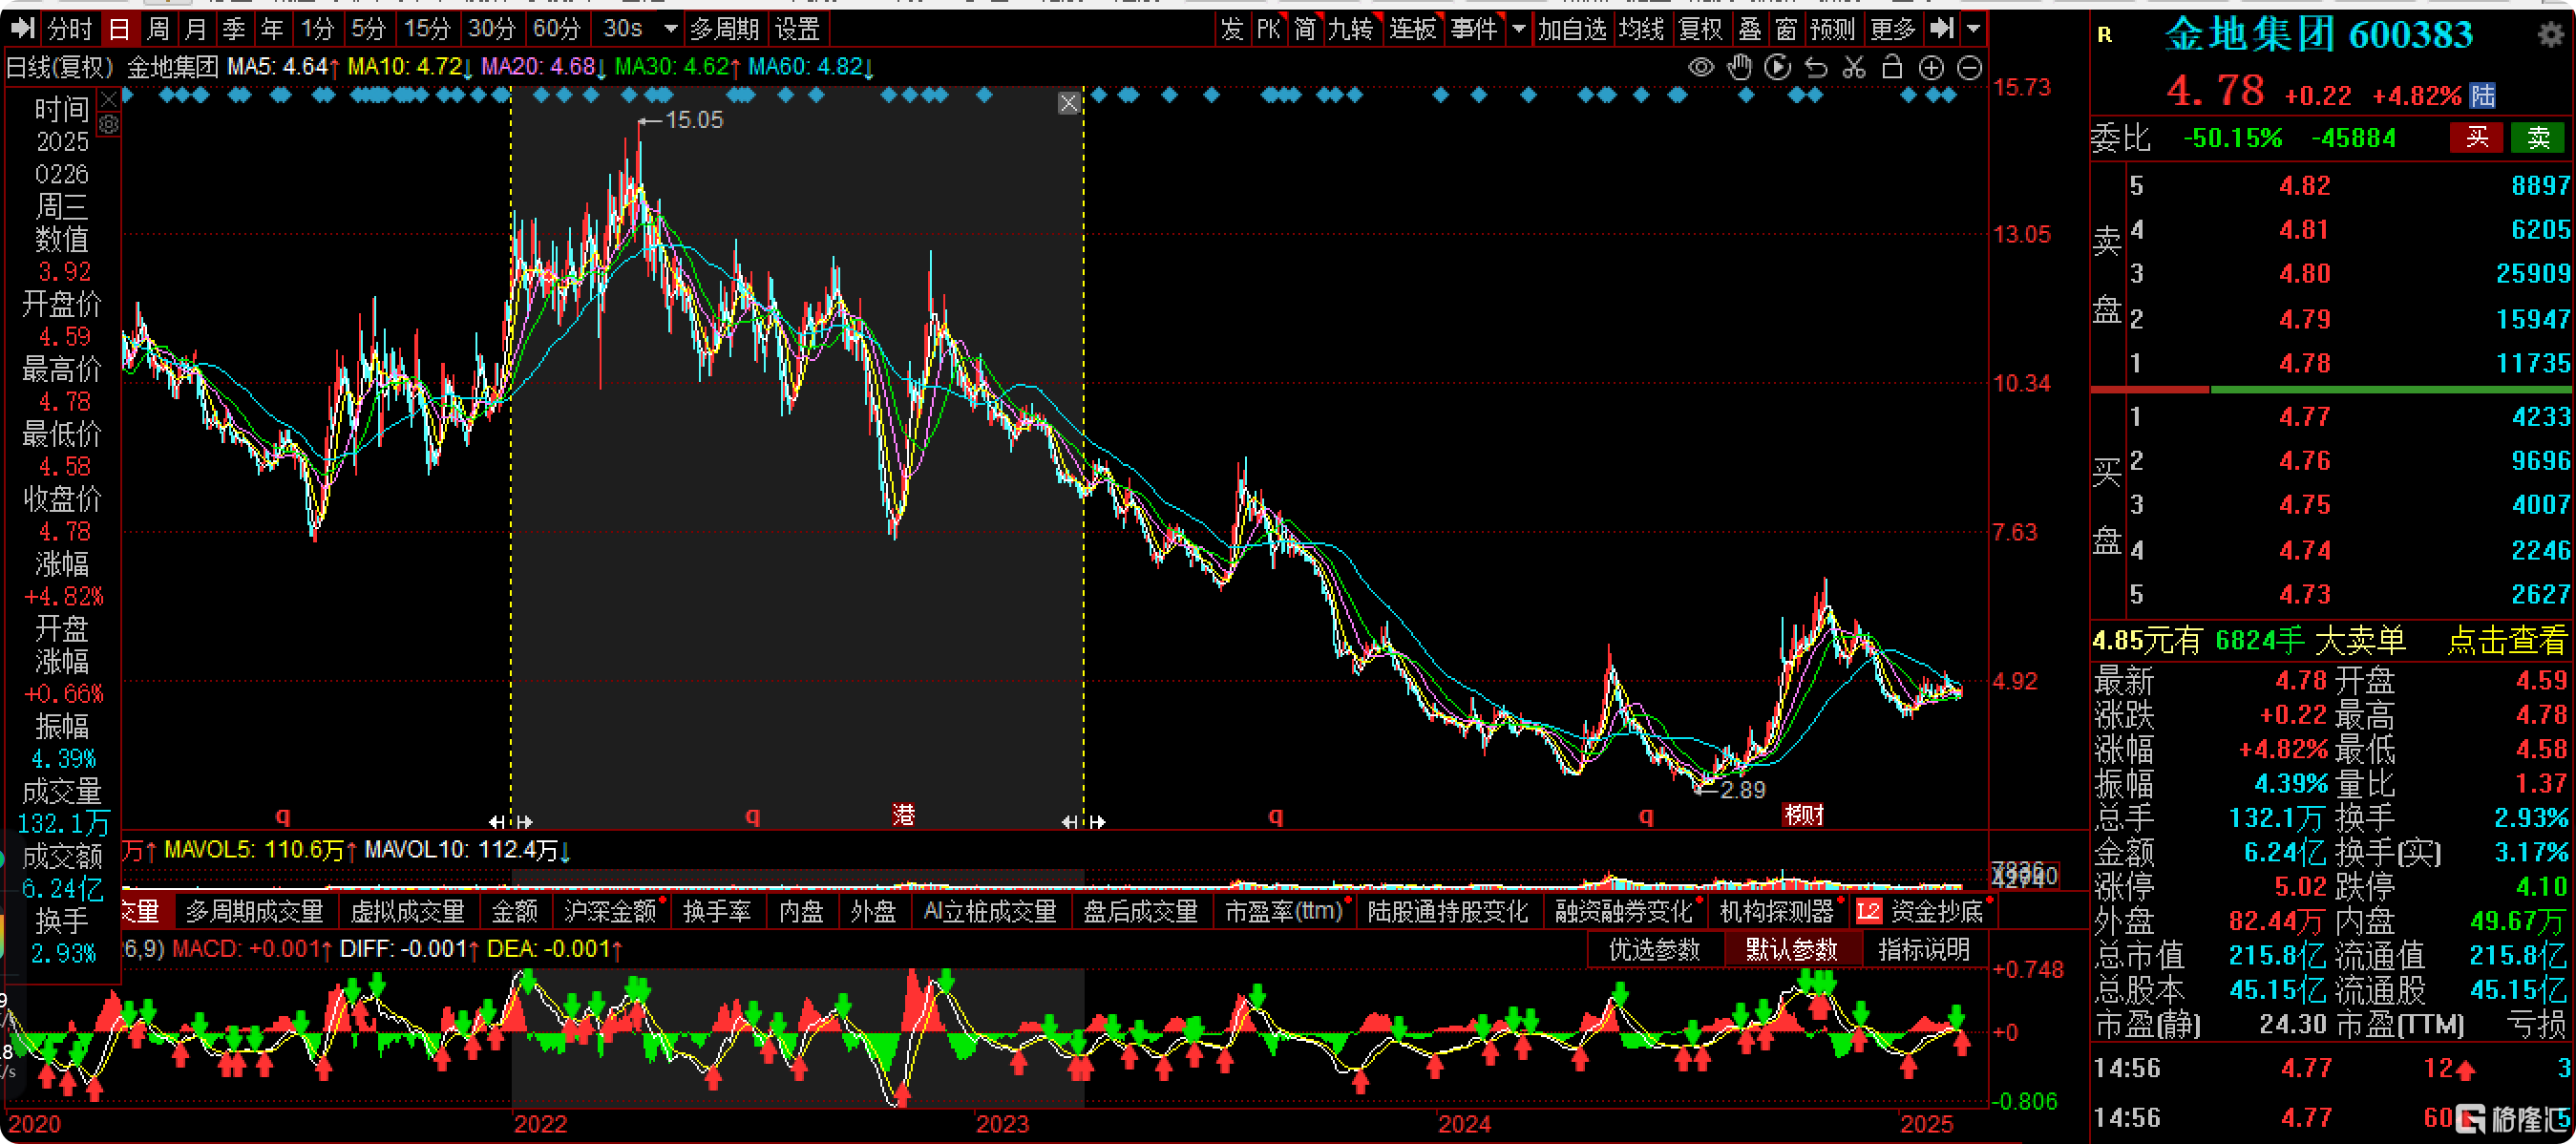Toggle the 事件 events overlay

[x=1474, y=28]
